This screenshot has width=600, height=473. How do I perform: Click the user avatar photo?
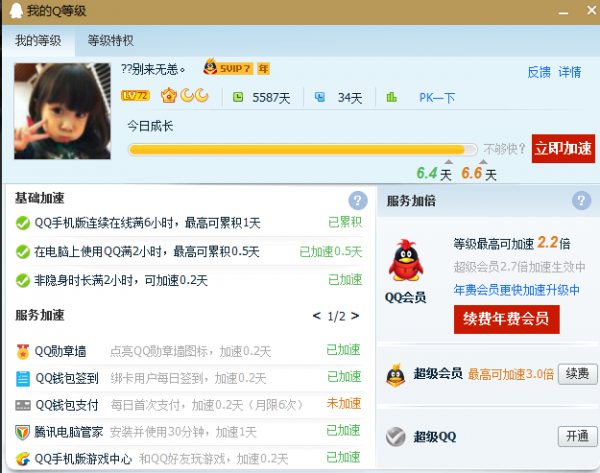(x=62, y=111)
